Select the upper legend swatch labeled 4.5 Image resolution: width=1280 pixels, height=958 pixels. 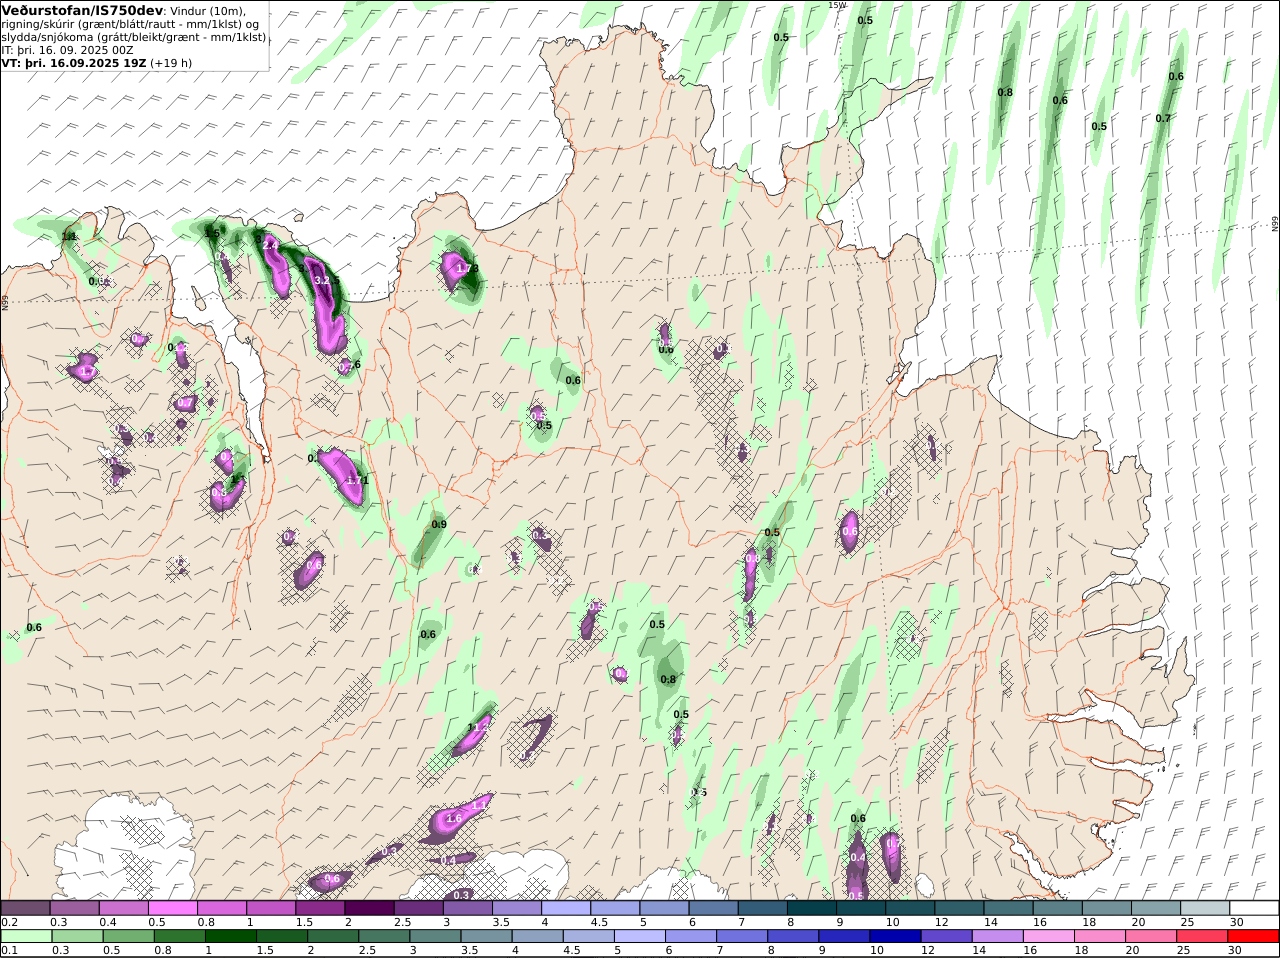pos(614,907)
